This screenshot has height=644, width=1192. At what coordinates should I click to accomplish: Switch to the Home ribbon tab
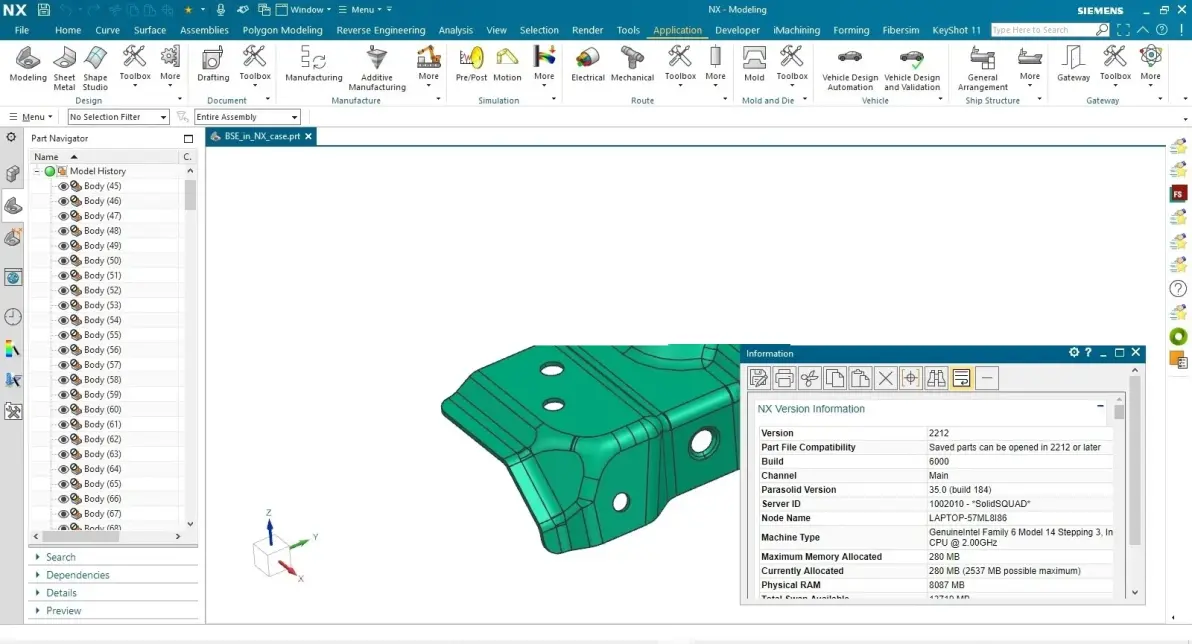68,30
